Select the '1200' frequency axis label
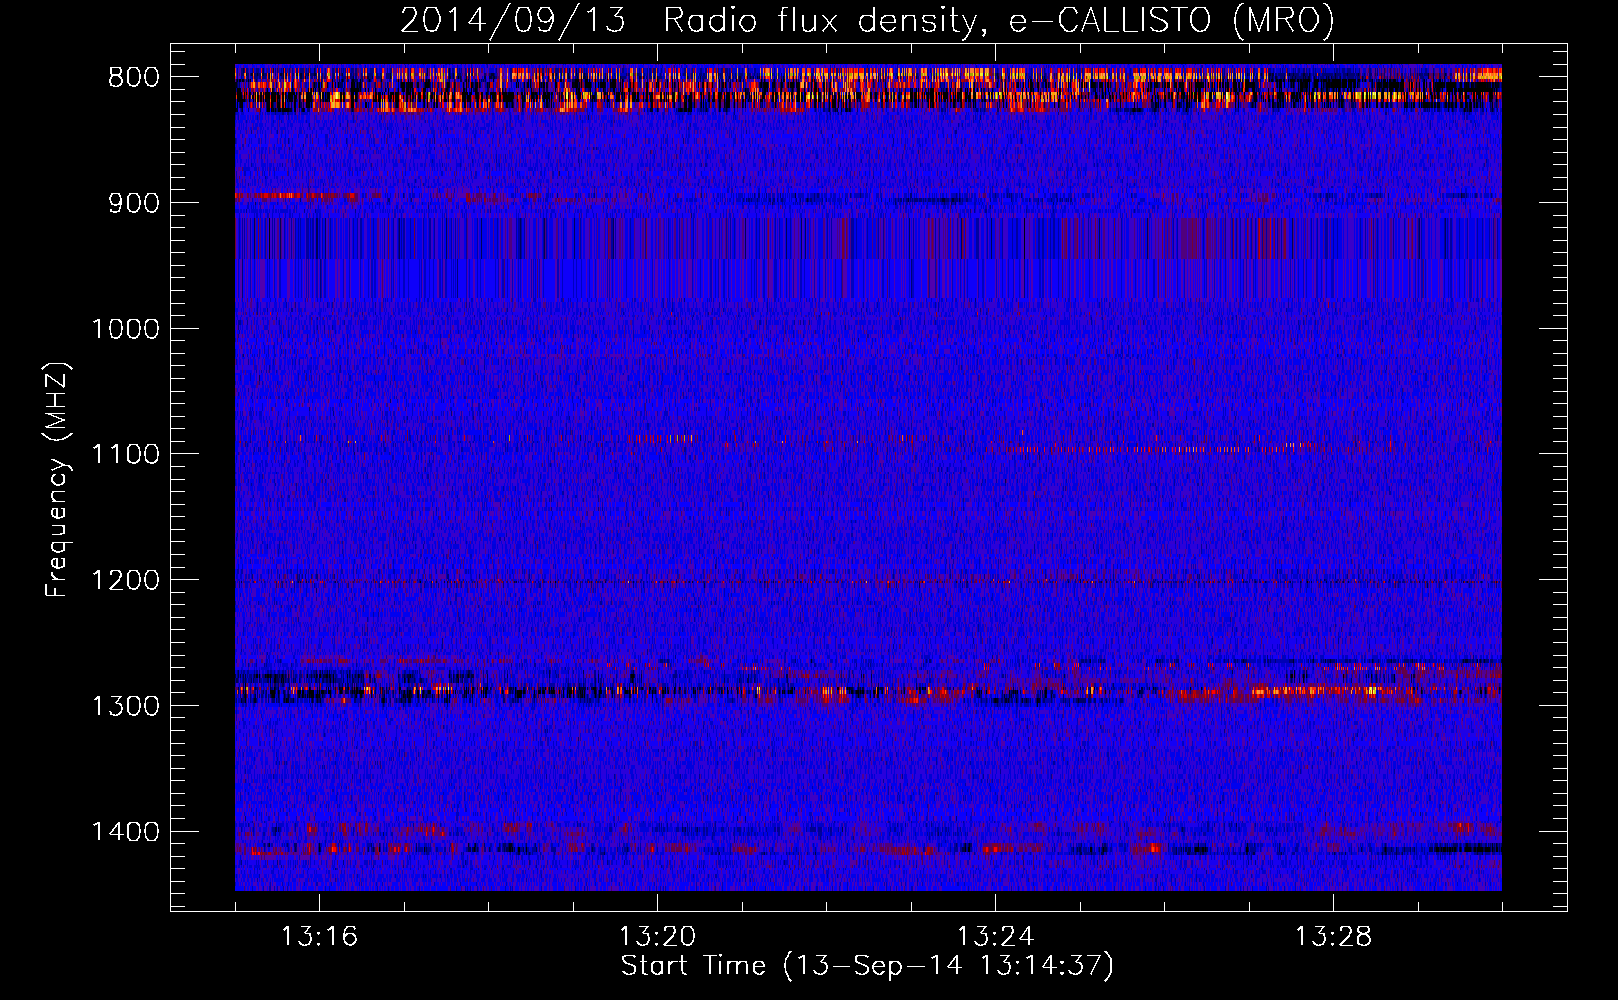The image size is (1618, 1000). tap(125, 580)
